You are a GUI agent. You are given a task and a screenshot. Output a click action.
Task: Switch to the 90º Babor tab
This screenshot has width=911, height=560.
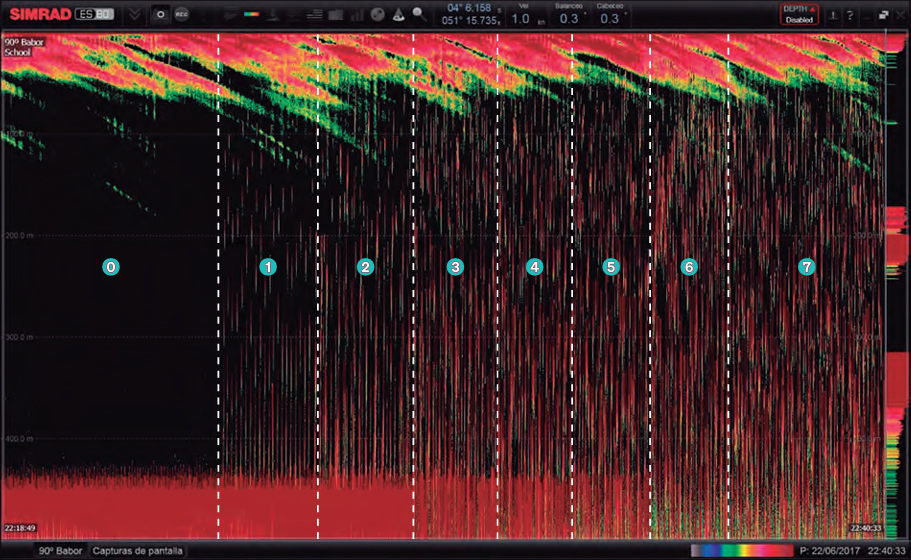click(x=59, y=550)
